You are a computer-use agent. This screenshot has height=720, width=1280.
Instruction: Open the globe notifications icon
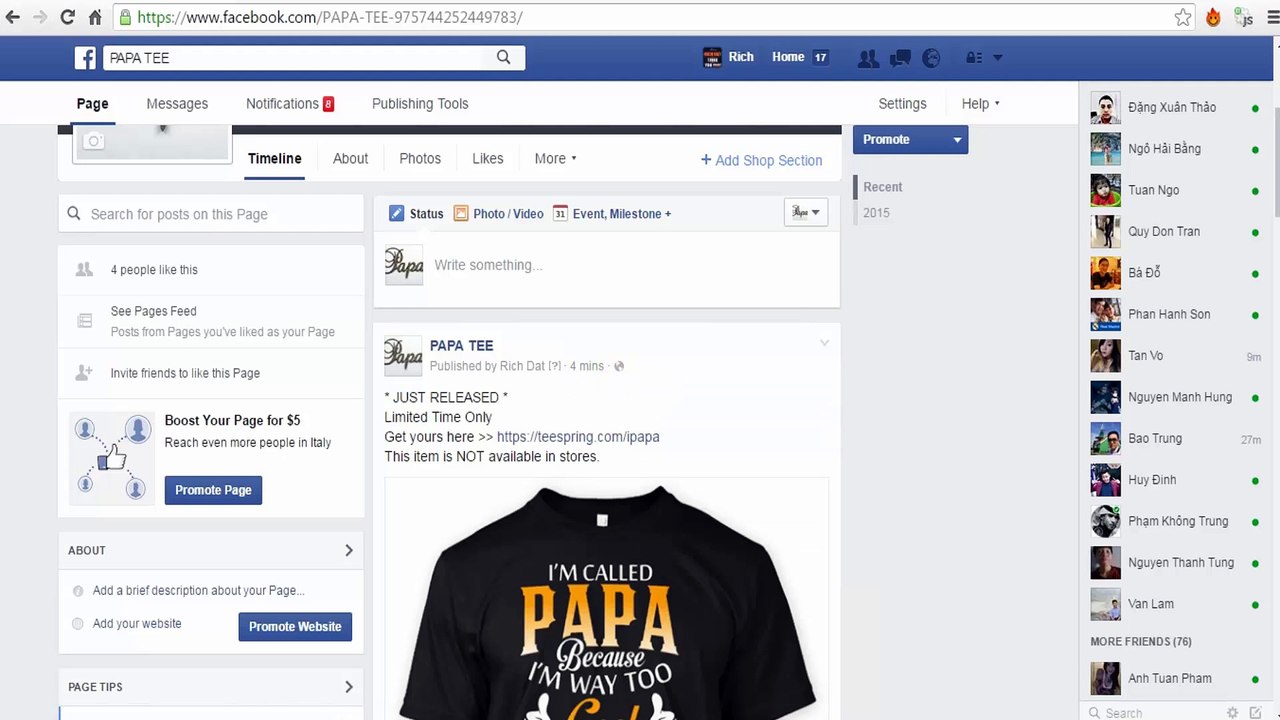pyautogui.click(x=931, y=58)
